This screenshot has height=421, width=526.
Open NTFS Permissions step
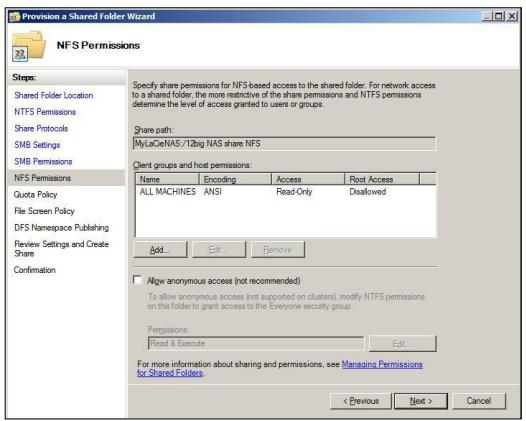click(45, 112)
